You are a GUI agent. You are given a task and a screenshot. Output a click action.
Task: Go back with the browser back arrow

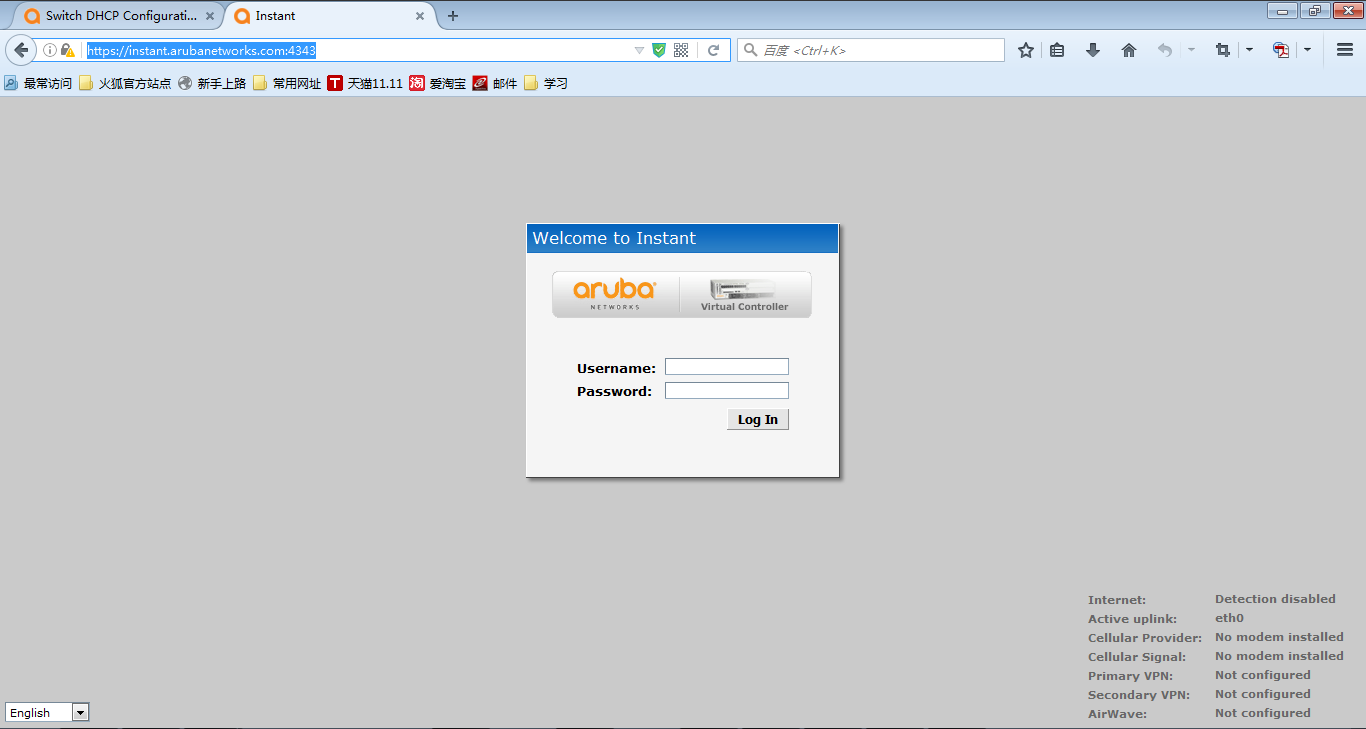click(x=21, y=50)
